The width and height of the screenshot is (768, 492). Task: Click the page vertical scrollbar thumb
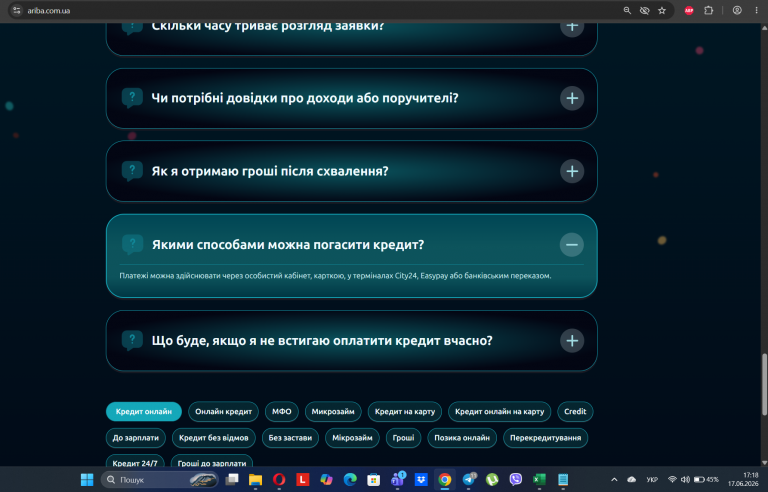764,385
